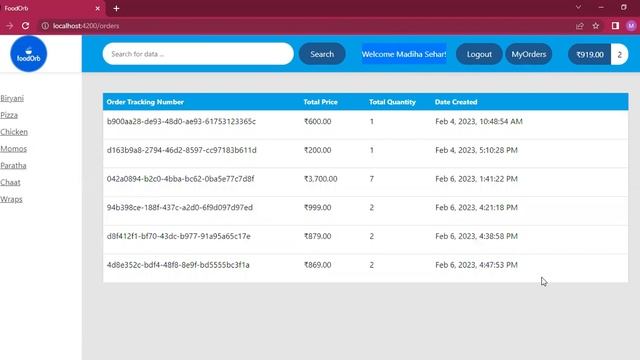Click the Total Price column header
Screen dimensions: 640x360
click(320, 102)
